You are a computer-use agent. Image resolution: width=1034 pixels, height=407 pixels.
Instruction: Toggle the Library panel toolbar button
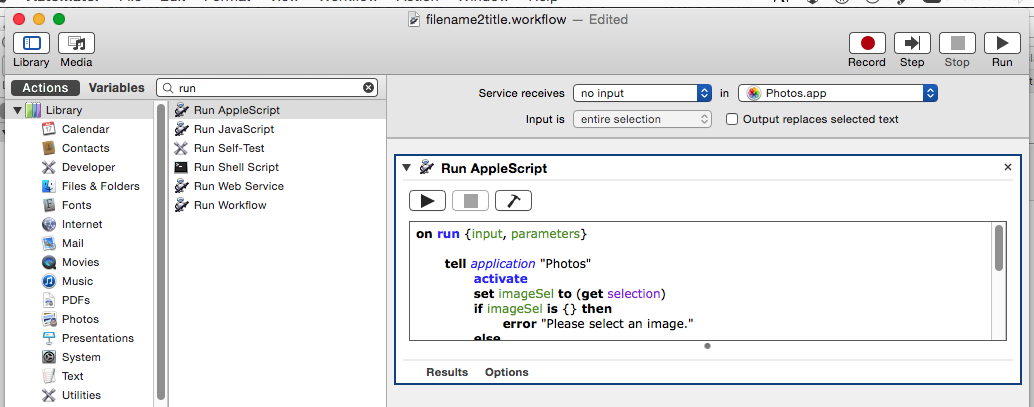pyautogui.click(x=31, y=44)
